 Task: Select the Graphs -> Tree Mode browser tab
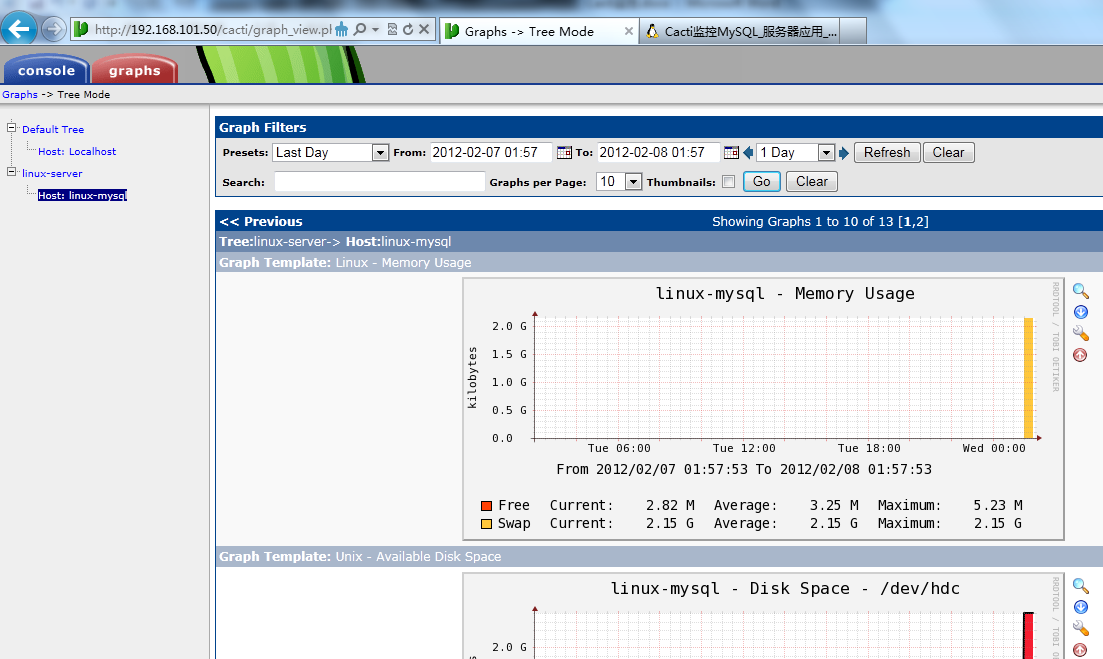click(539, 31)
